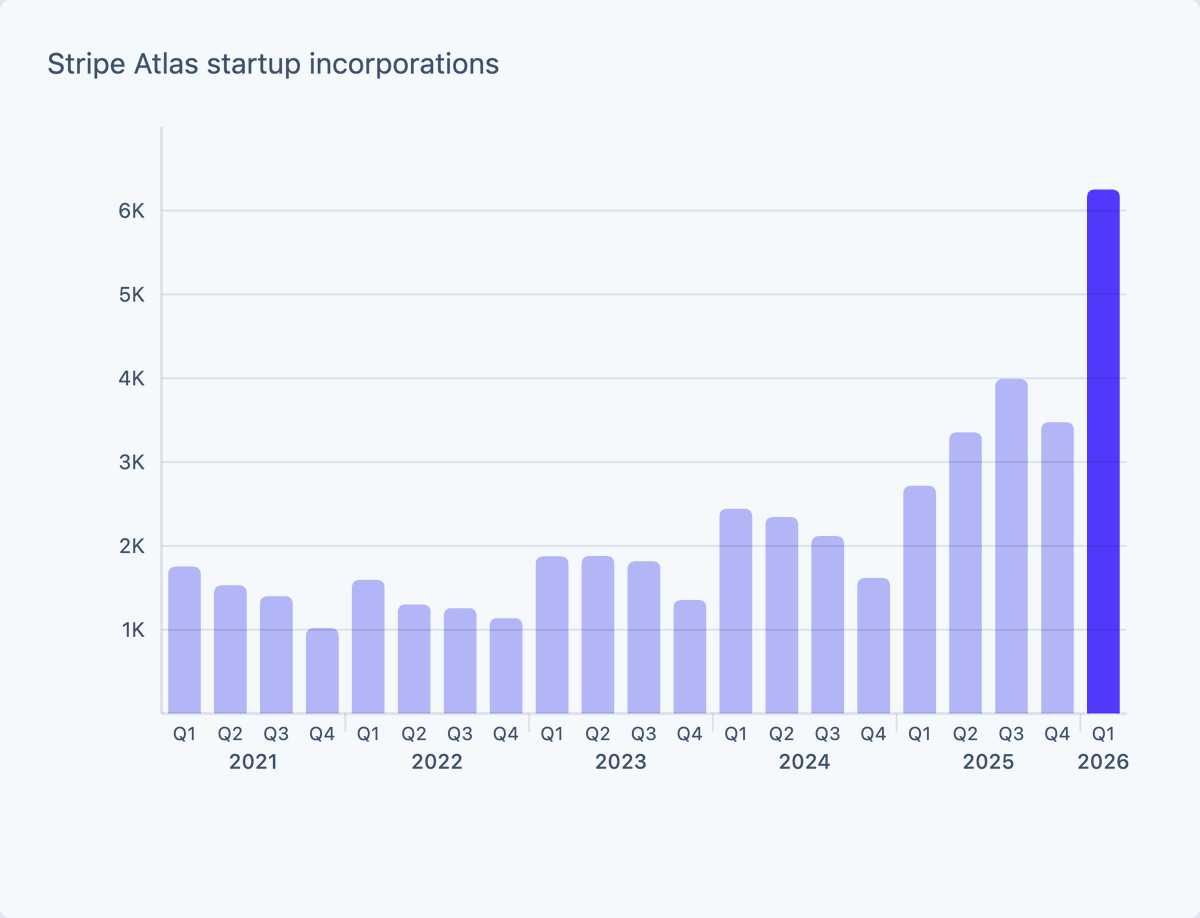Click the '1K' y-axis label
Screen dimensions: 1200x918
[x=134, y=631]
